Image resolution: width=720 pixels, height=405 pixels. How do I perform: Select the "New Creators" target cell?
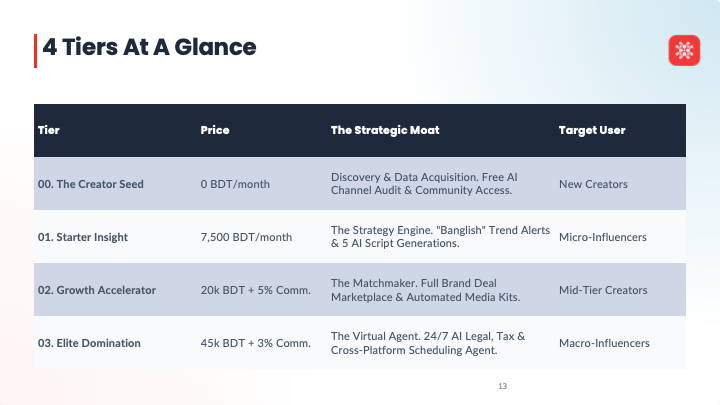pos(594,184)
